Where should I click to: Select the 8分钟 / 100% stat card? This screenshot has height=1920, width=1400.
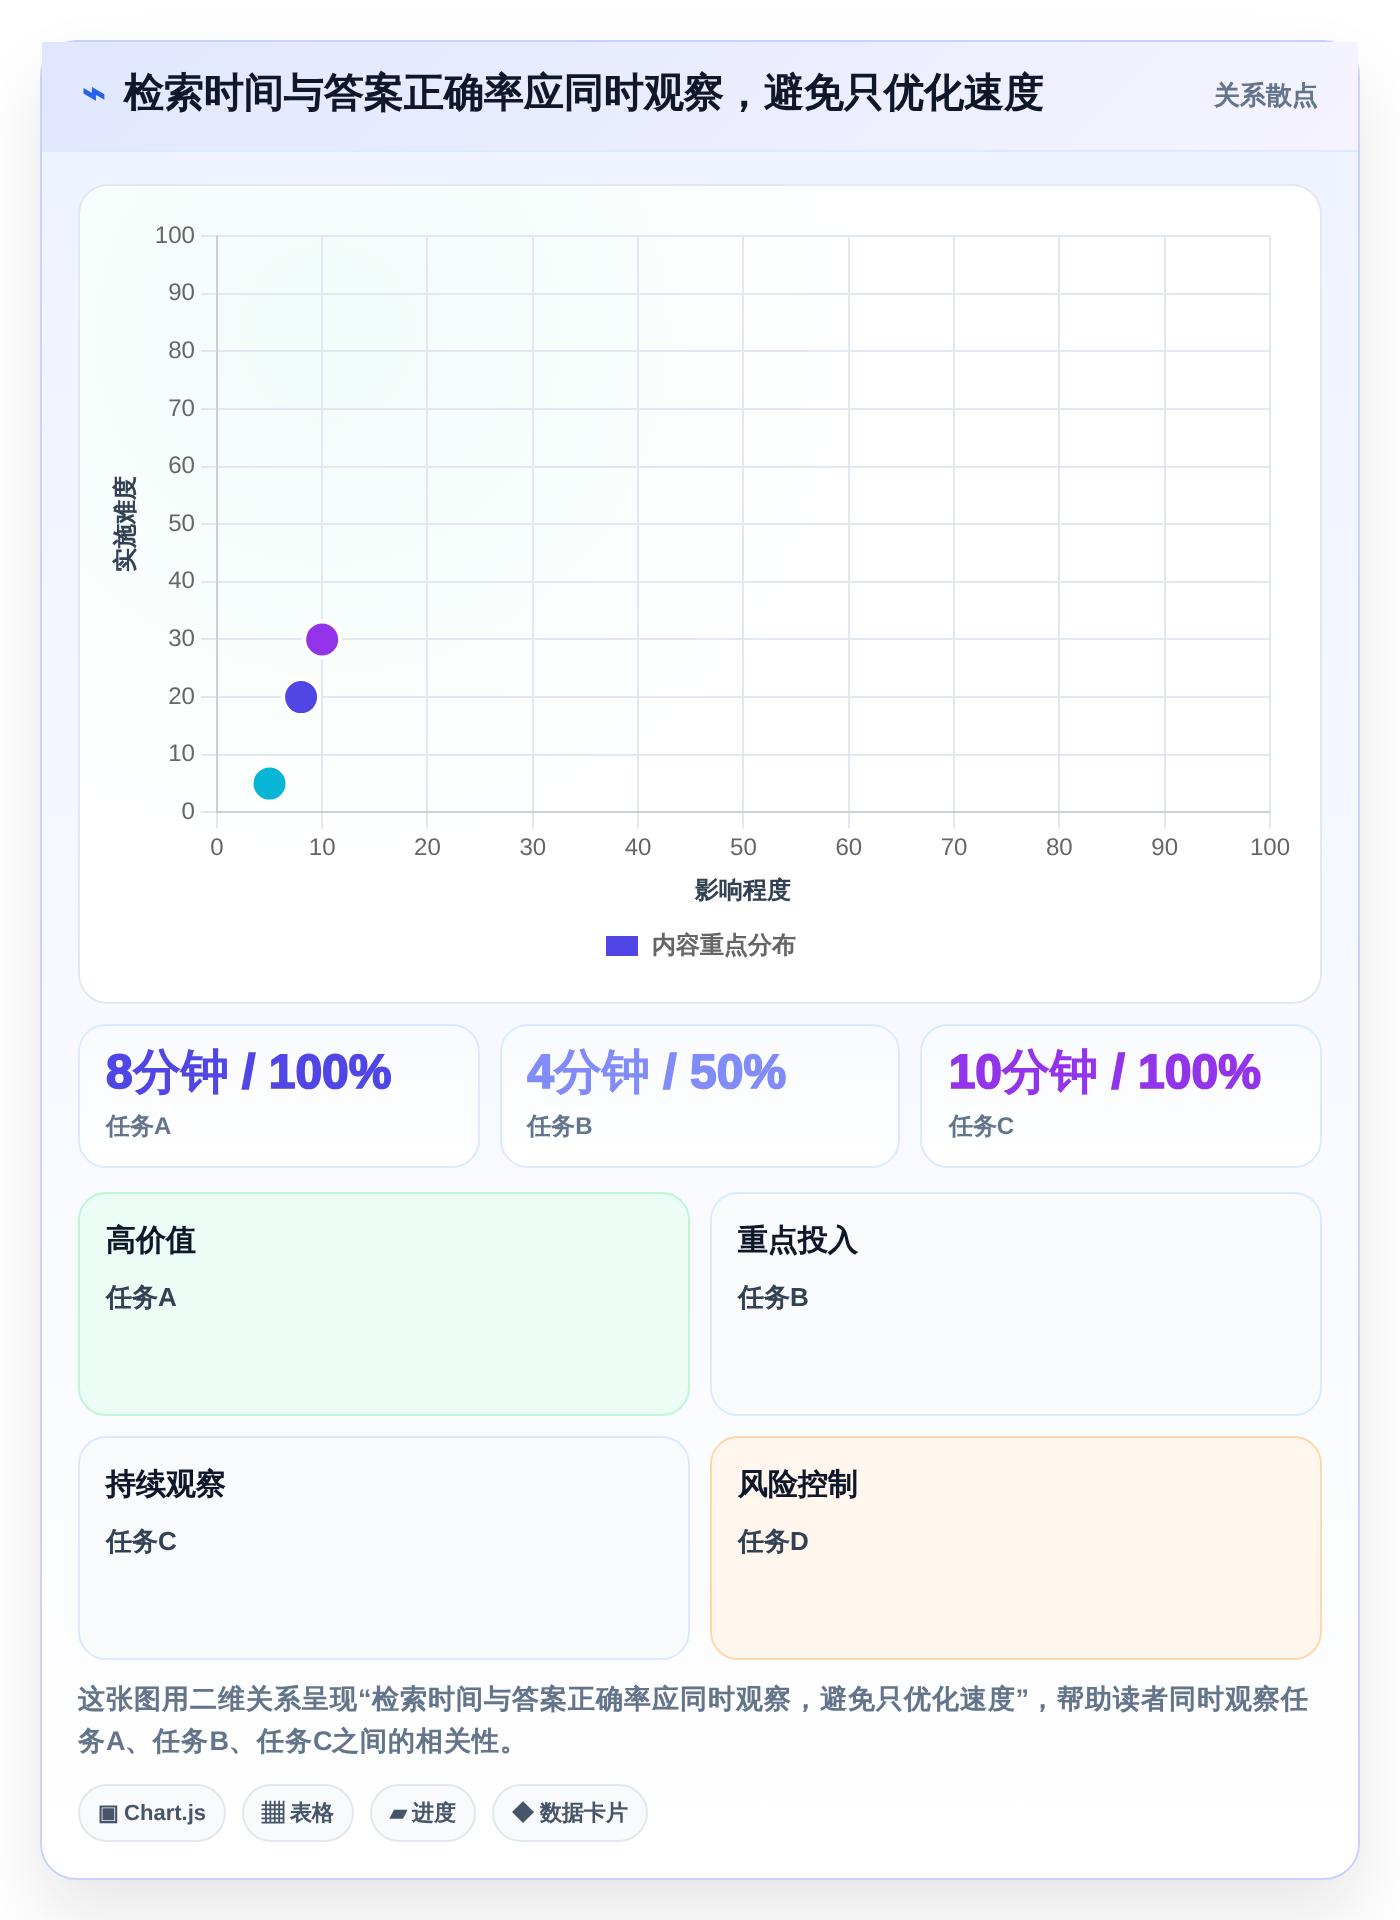[x=279, y=1096]
